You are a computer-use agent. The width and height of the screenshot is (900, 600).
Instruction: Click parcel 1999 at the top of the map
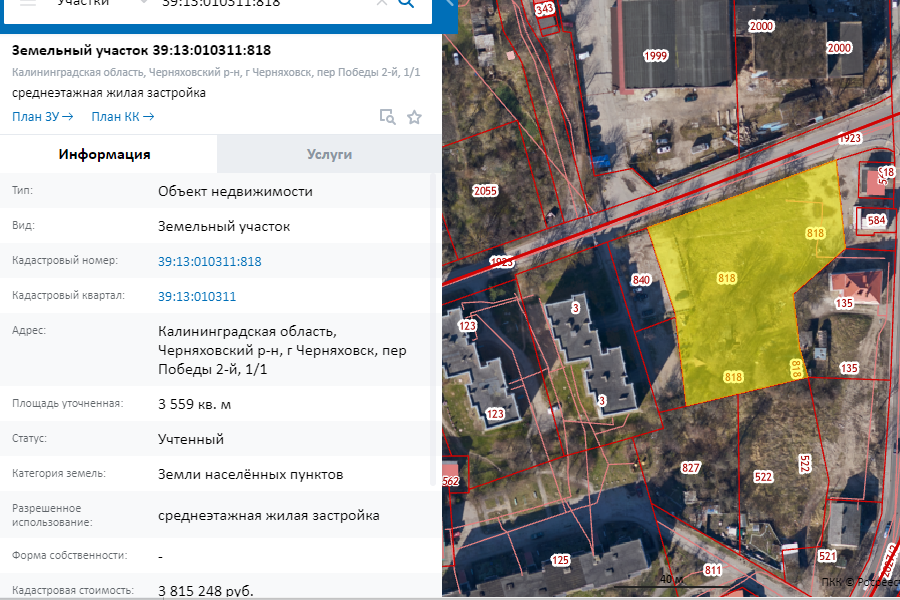(x=655, y=56)
